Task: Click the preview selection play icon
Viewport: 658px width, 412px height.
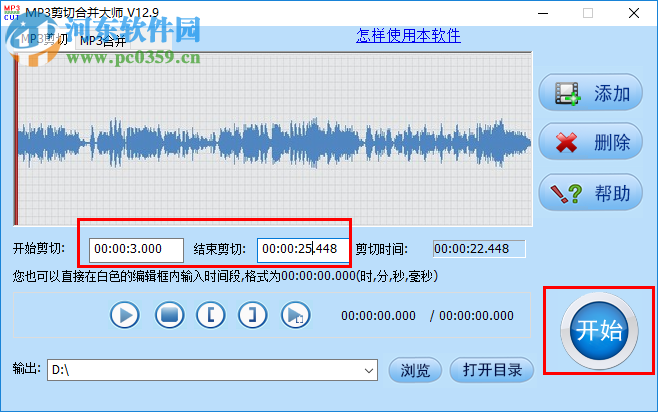Action: pos(296,315)
